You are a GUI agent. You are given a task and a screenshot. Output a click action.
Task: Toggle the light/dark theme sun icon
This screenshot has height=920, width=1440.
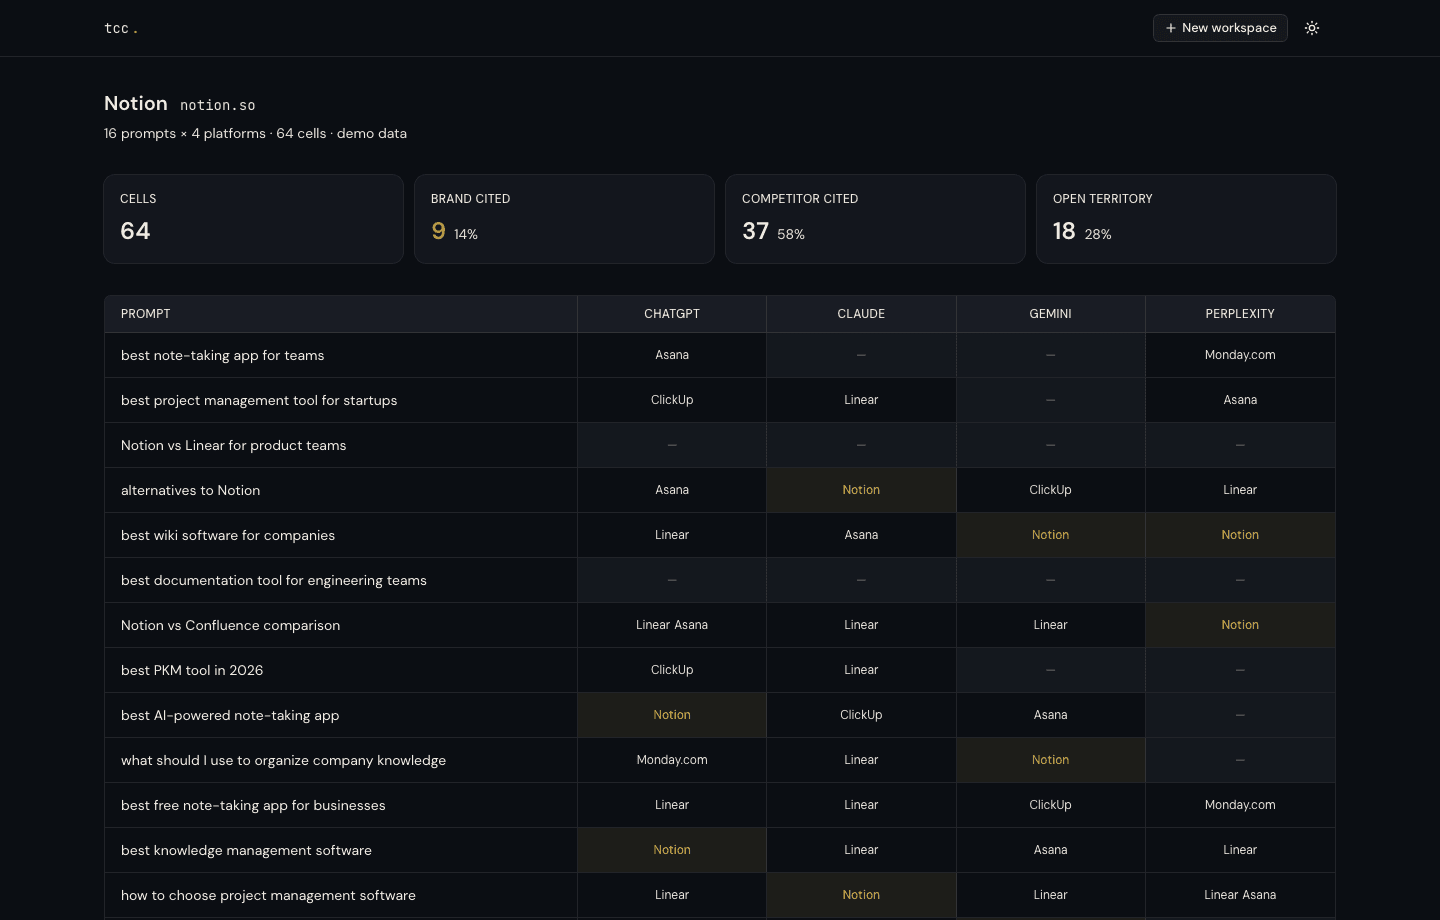pyautogui.click(x=1312, y=28)
